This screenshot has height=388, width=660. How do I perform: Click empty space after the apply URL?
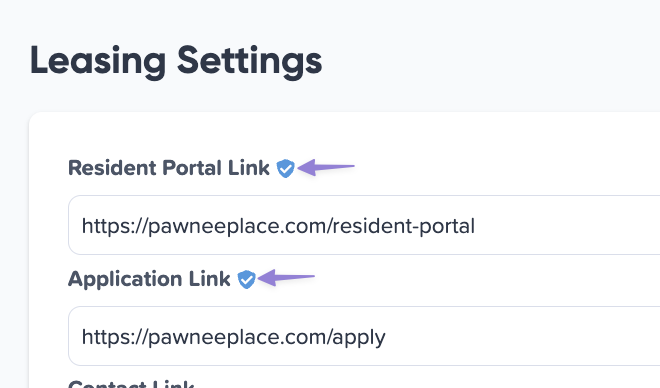pyautogui.click(x=522, y=337)
